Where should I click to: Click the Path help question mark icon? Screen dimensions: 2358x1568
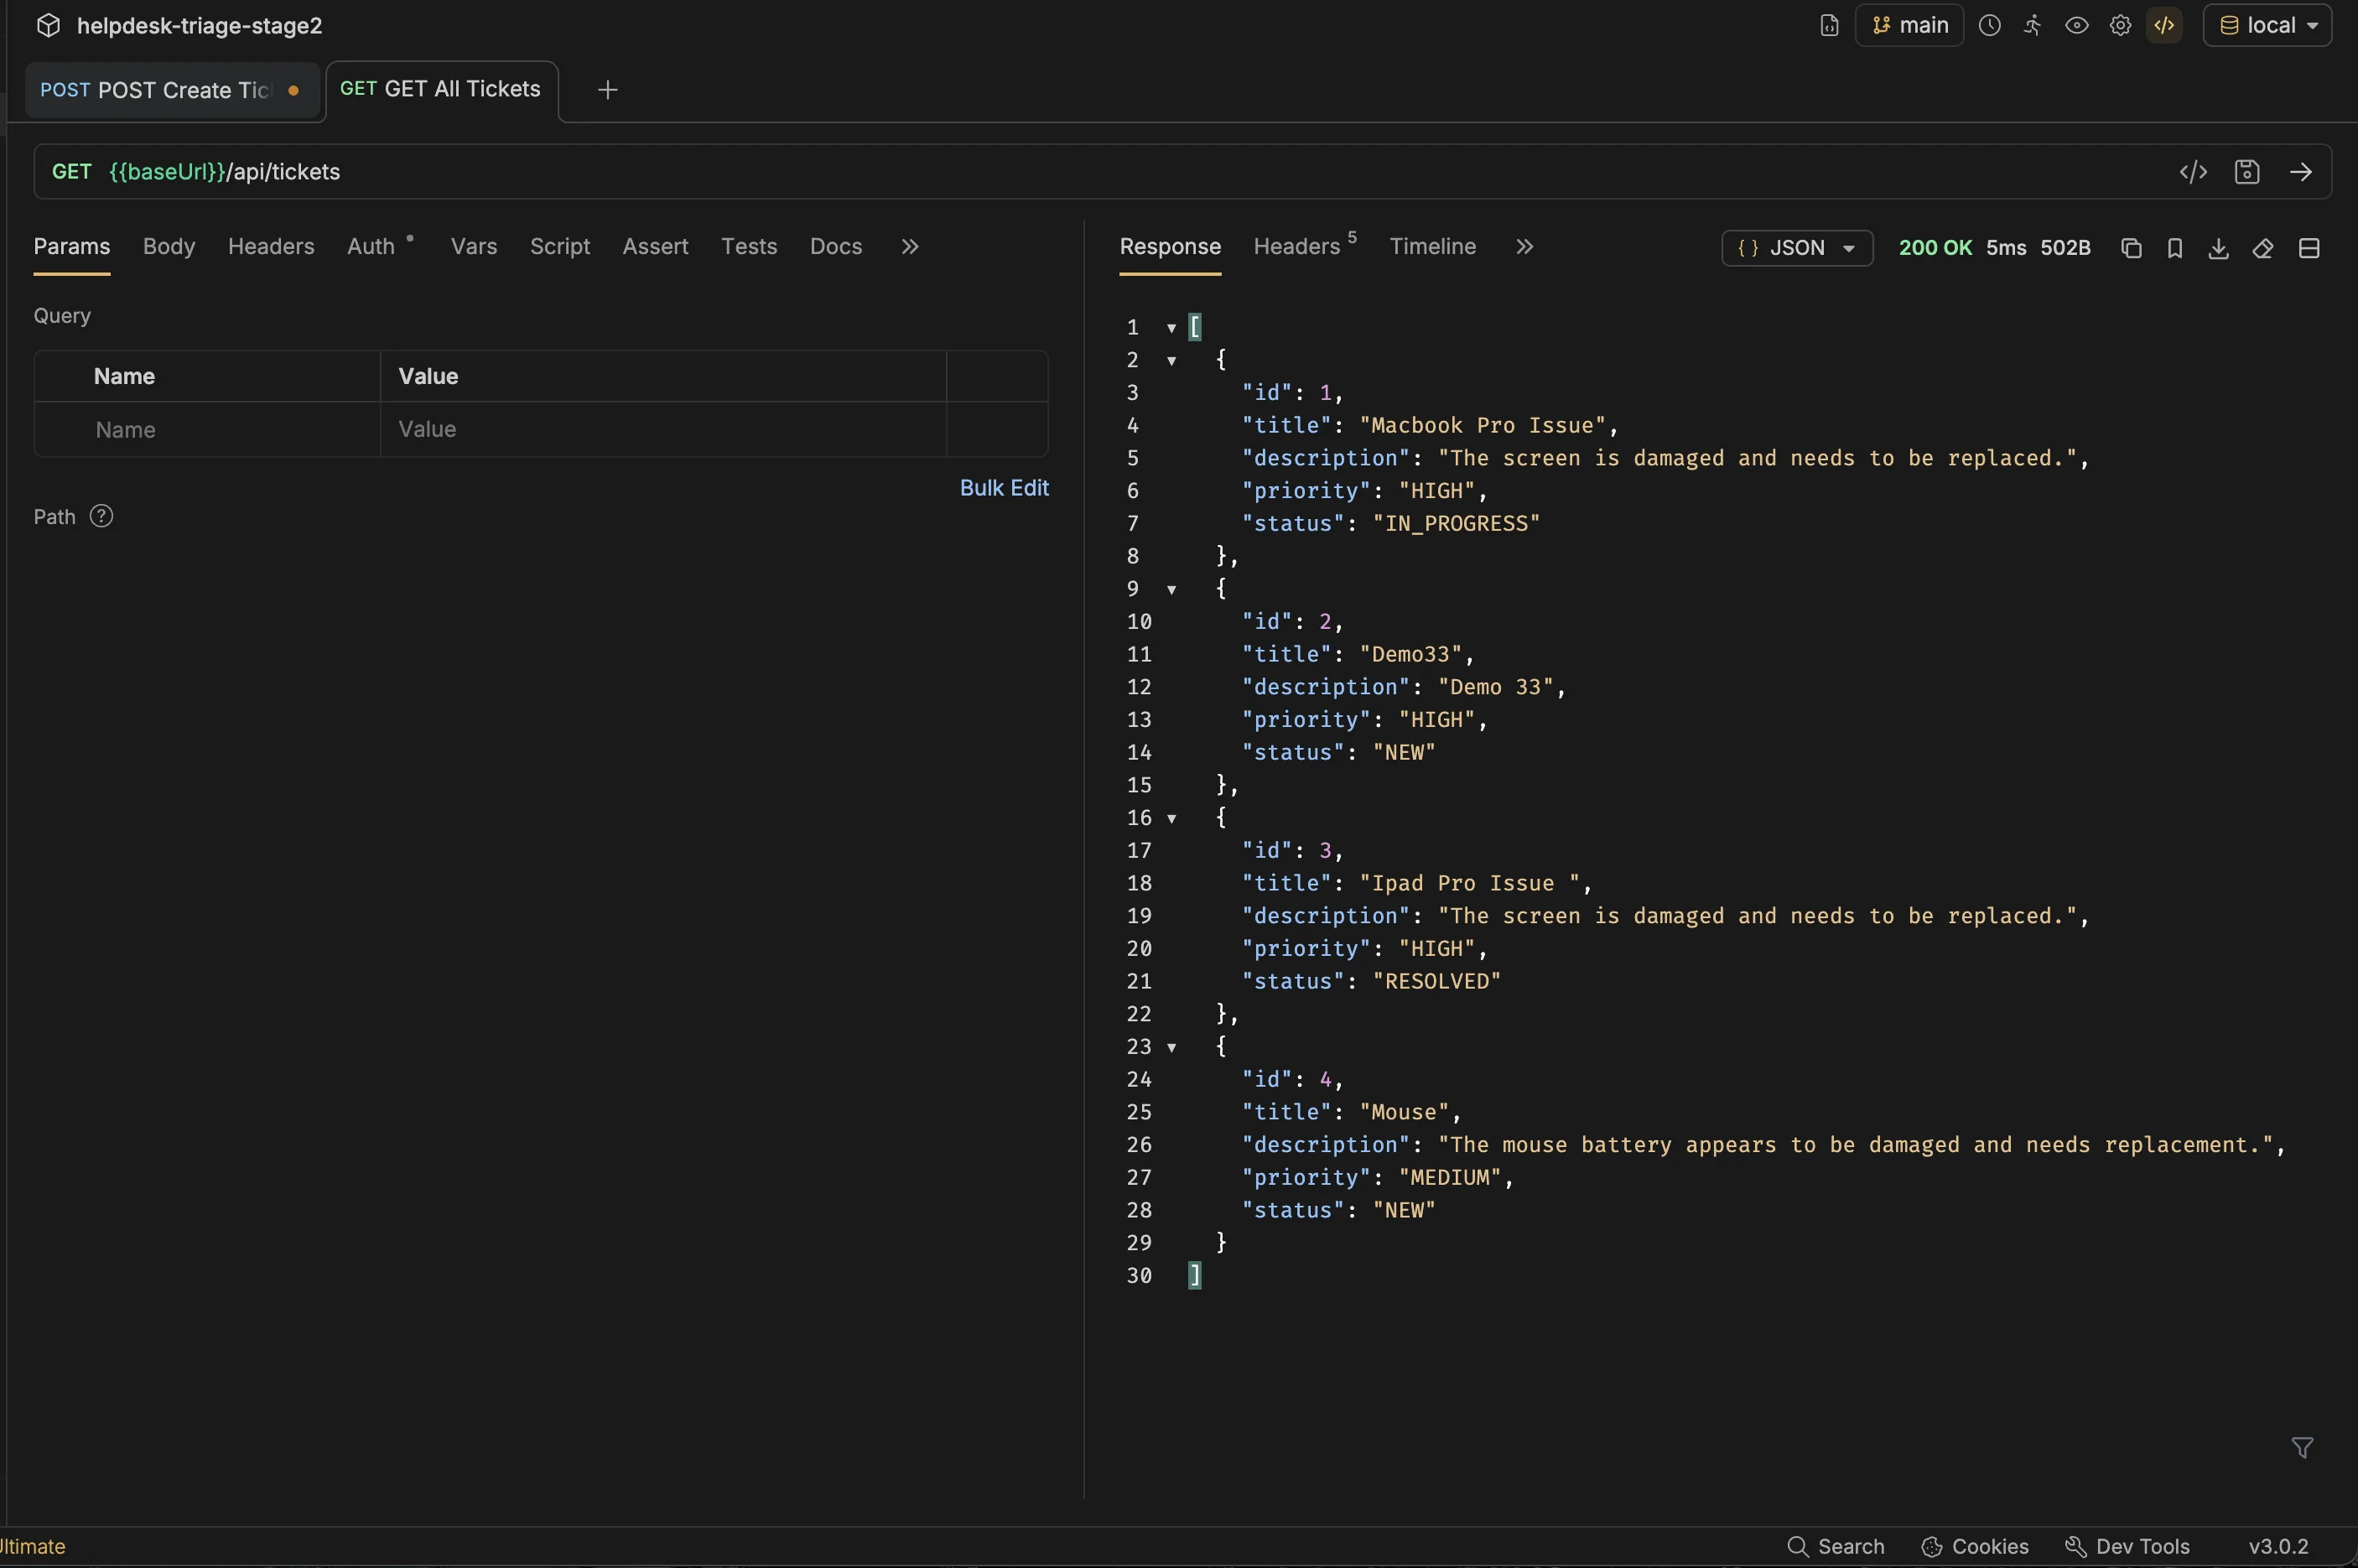pos(101,516)
